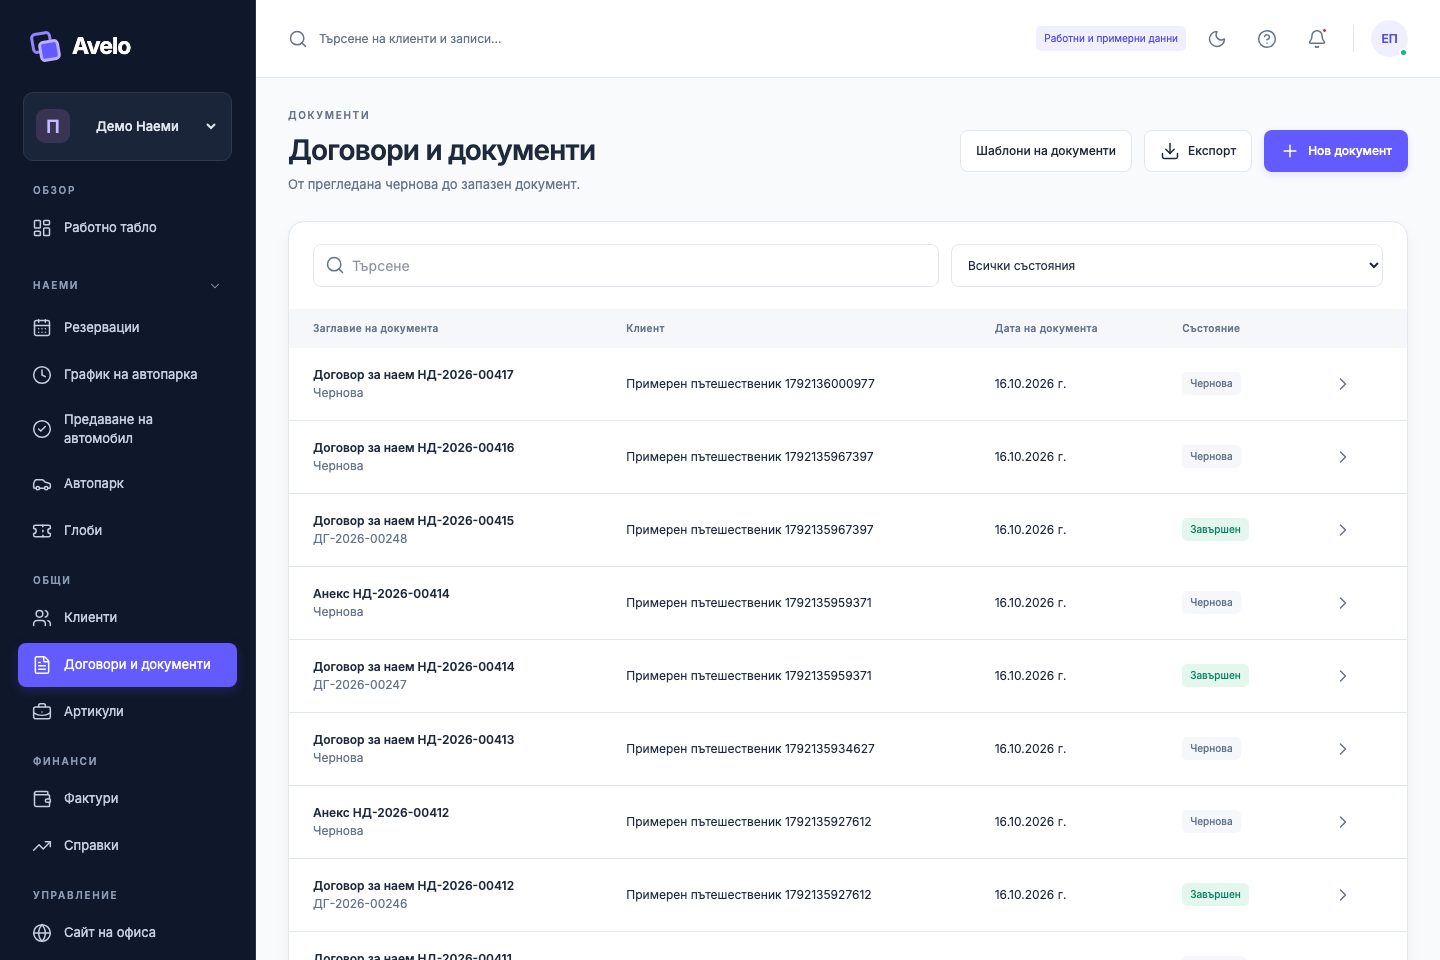Click the Фактури wallet icon
Image resolution: width=1440 pixels, height=960 pixels.
point(42,799)
